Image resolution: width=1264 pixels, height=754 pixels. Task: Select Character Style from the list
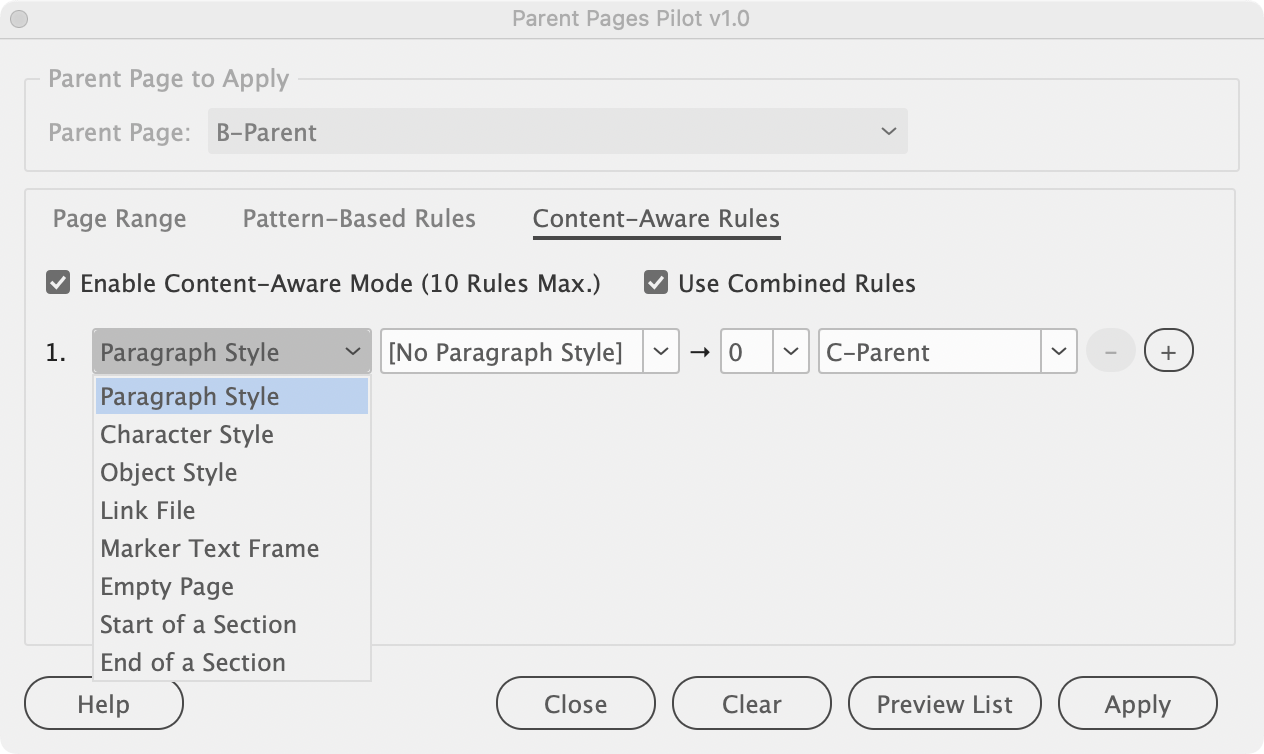(x=187, y=435)
